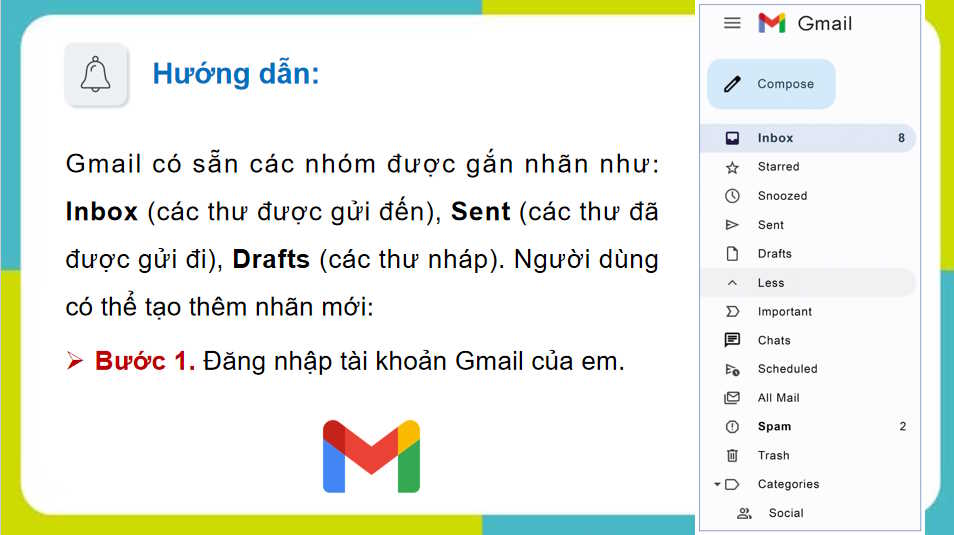Image resolution: width=954 pixels, height=535 pixels.
Task: Click the Social people icon
Action: point(743,513)
